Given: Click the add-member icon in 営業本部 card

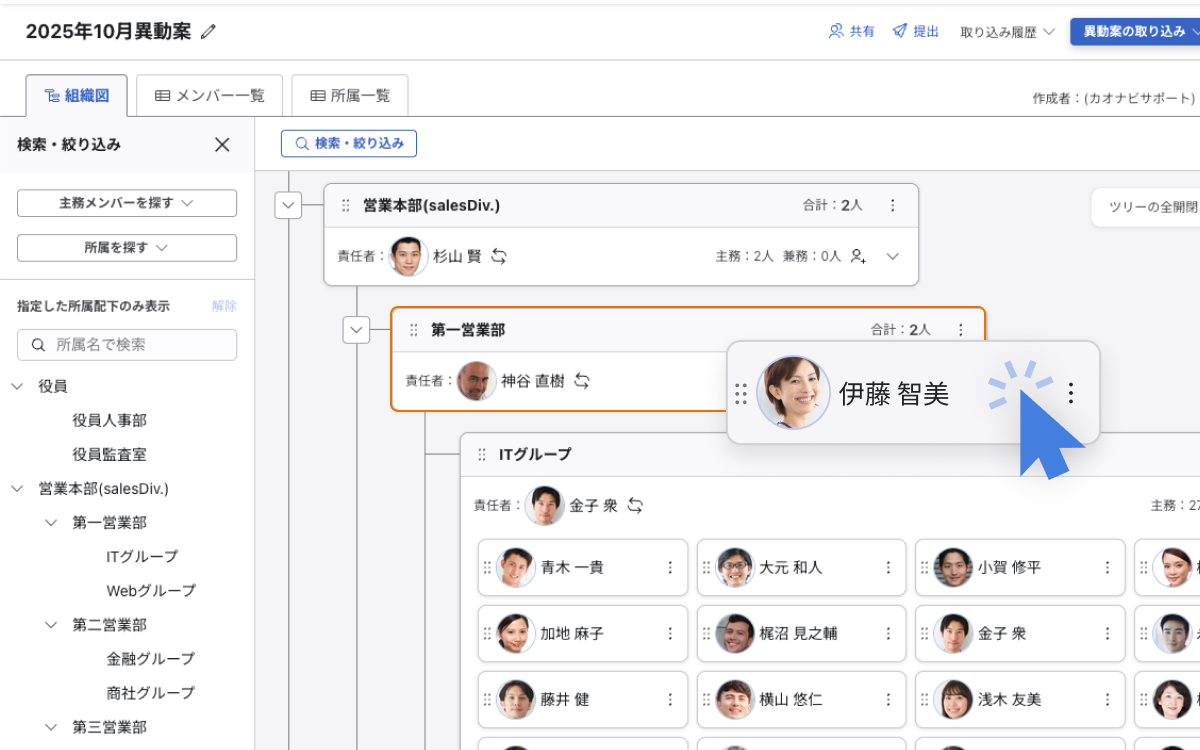Looking at the screenshot, I should 858,256.
